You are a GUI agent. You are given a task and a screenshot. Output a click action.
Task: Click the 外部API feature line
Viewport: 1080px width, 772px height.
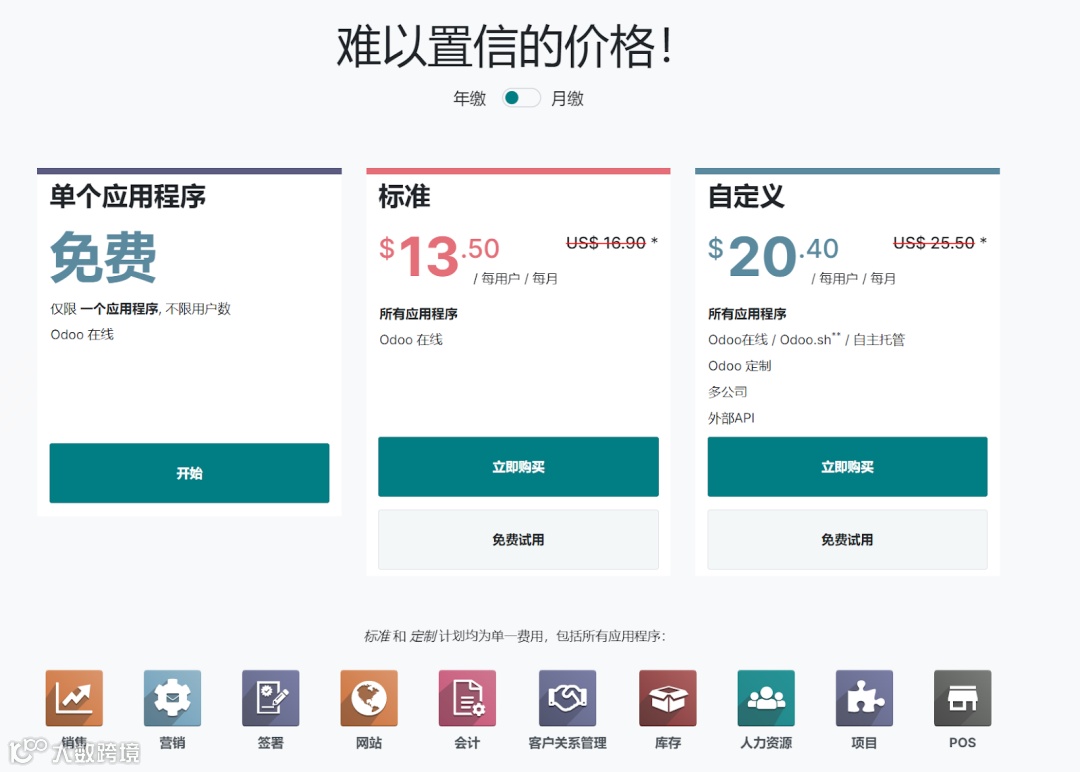pyautogui.click(x=731, y=418)
